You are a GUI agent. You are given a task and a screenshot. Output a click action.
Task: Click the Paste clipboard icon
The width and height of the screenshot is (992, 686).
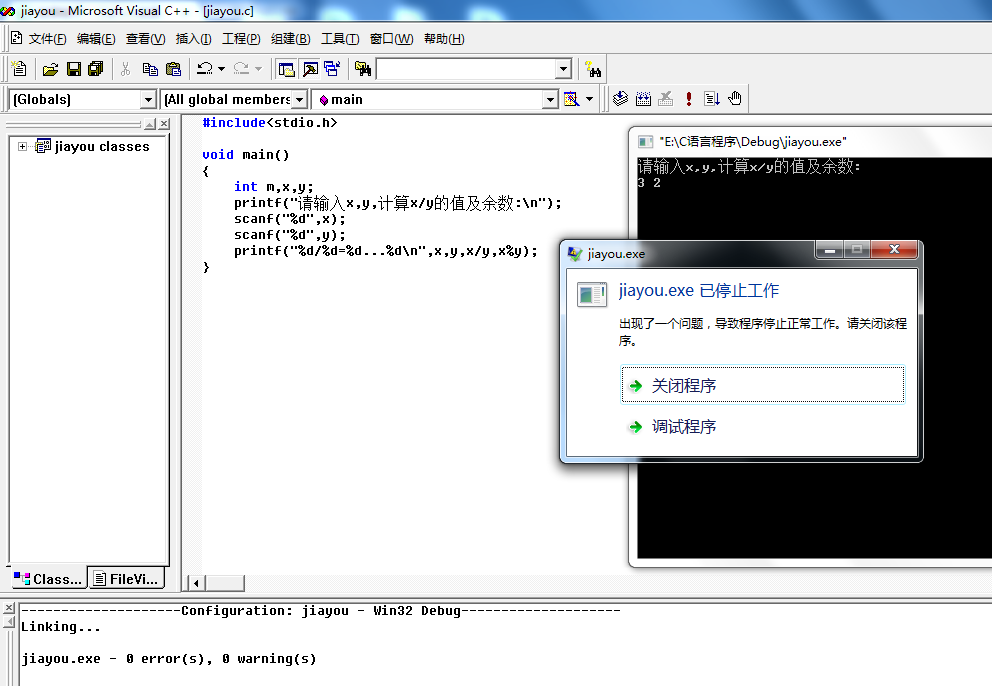pyautogui.click(x=173, y=68)
